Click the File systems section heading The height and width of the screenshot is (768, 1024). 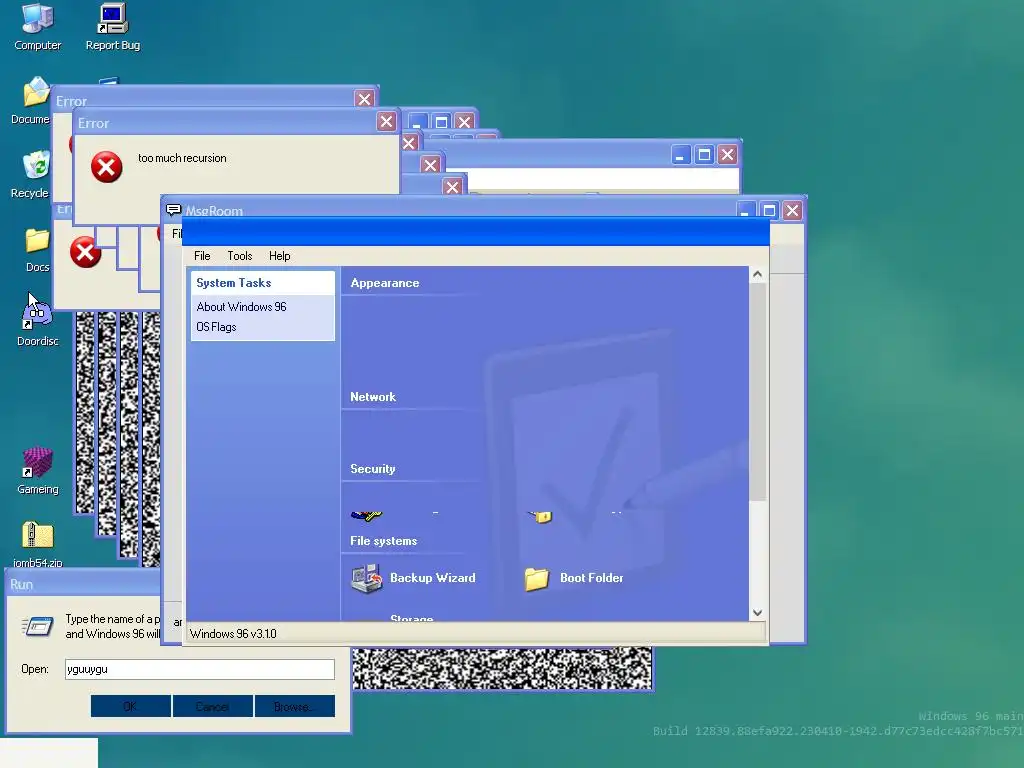pyautogui.click(x=383, y=541)
